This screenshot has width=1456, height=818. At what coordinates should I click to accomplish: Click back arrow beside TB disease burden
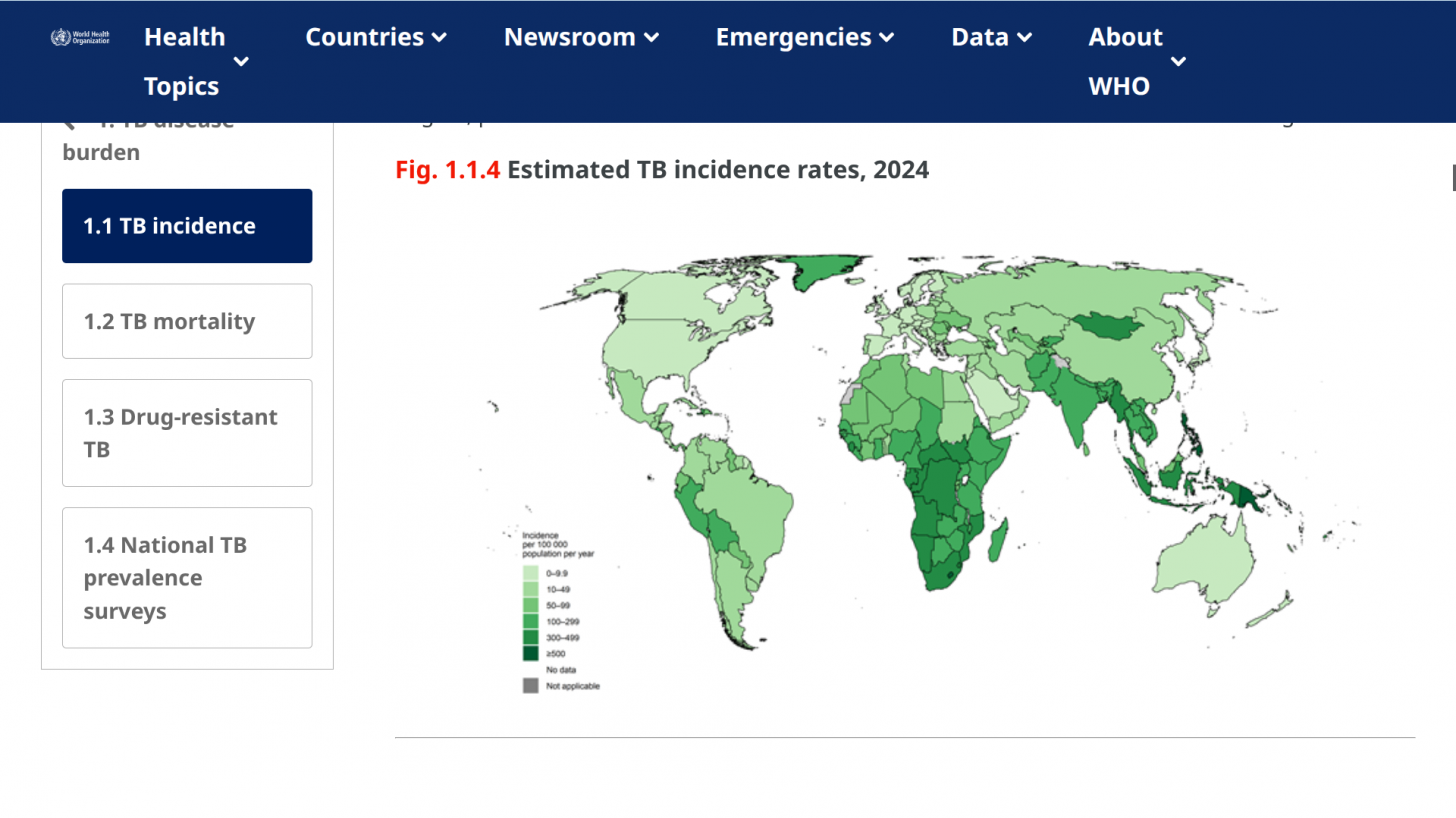click(69, 123)
